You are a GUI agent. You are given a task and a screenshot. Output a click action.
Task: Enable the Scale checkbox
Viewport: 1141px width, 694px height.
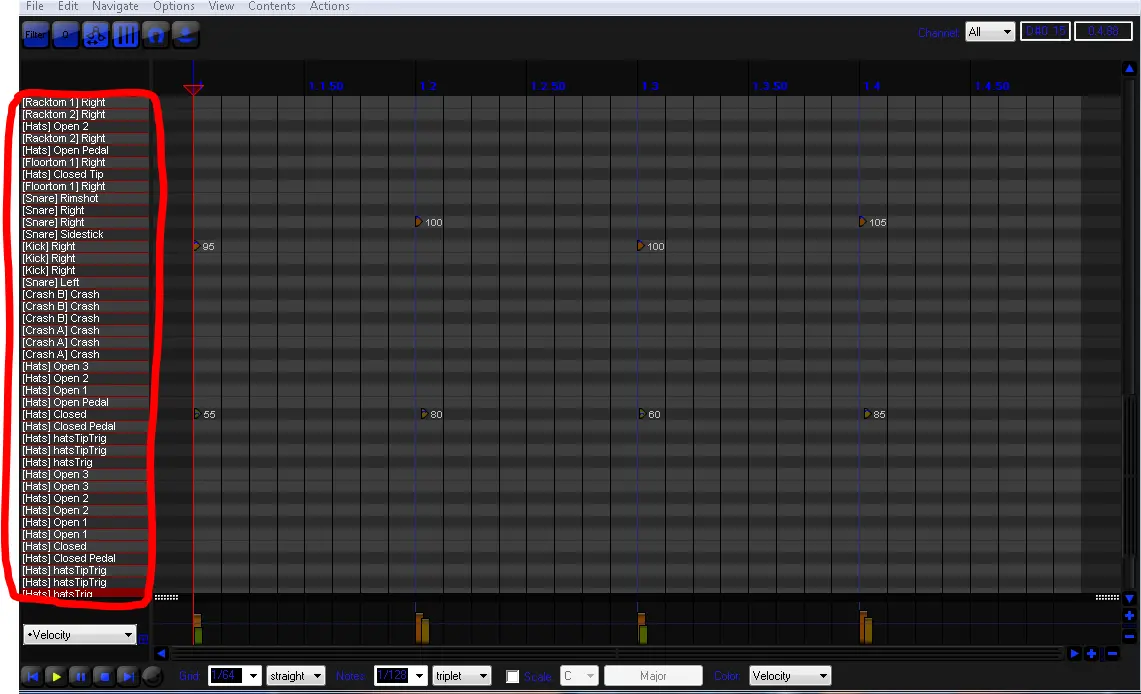[513, 677]
